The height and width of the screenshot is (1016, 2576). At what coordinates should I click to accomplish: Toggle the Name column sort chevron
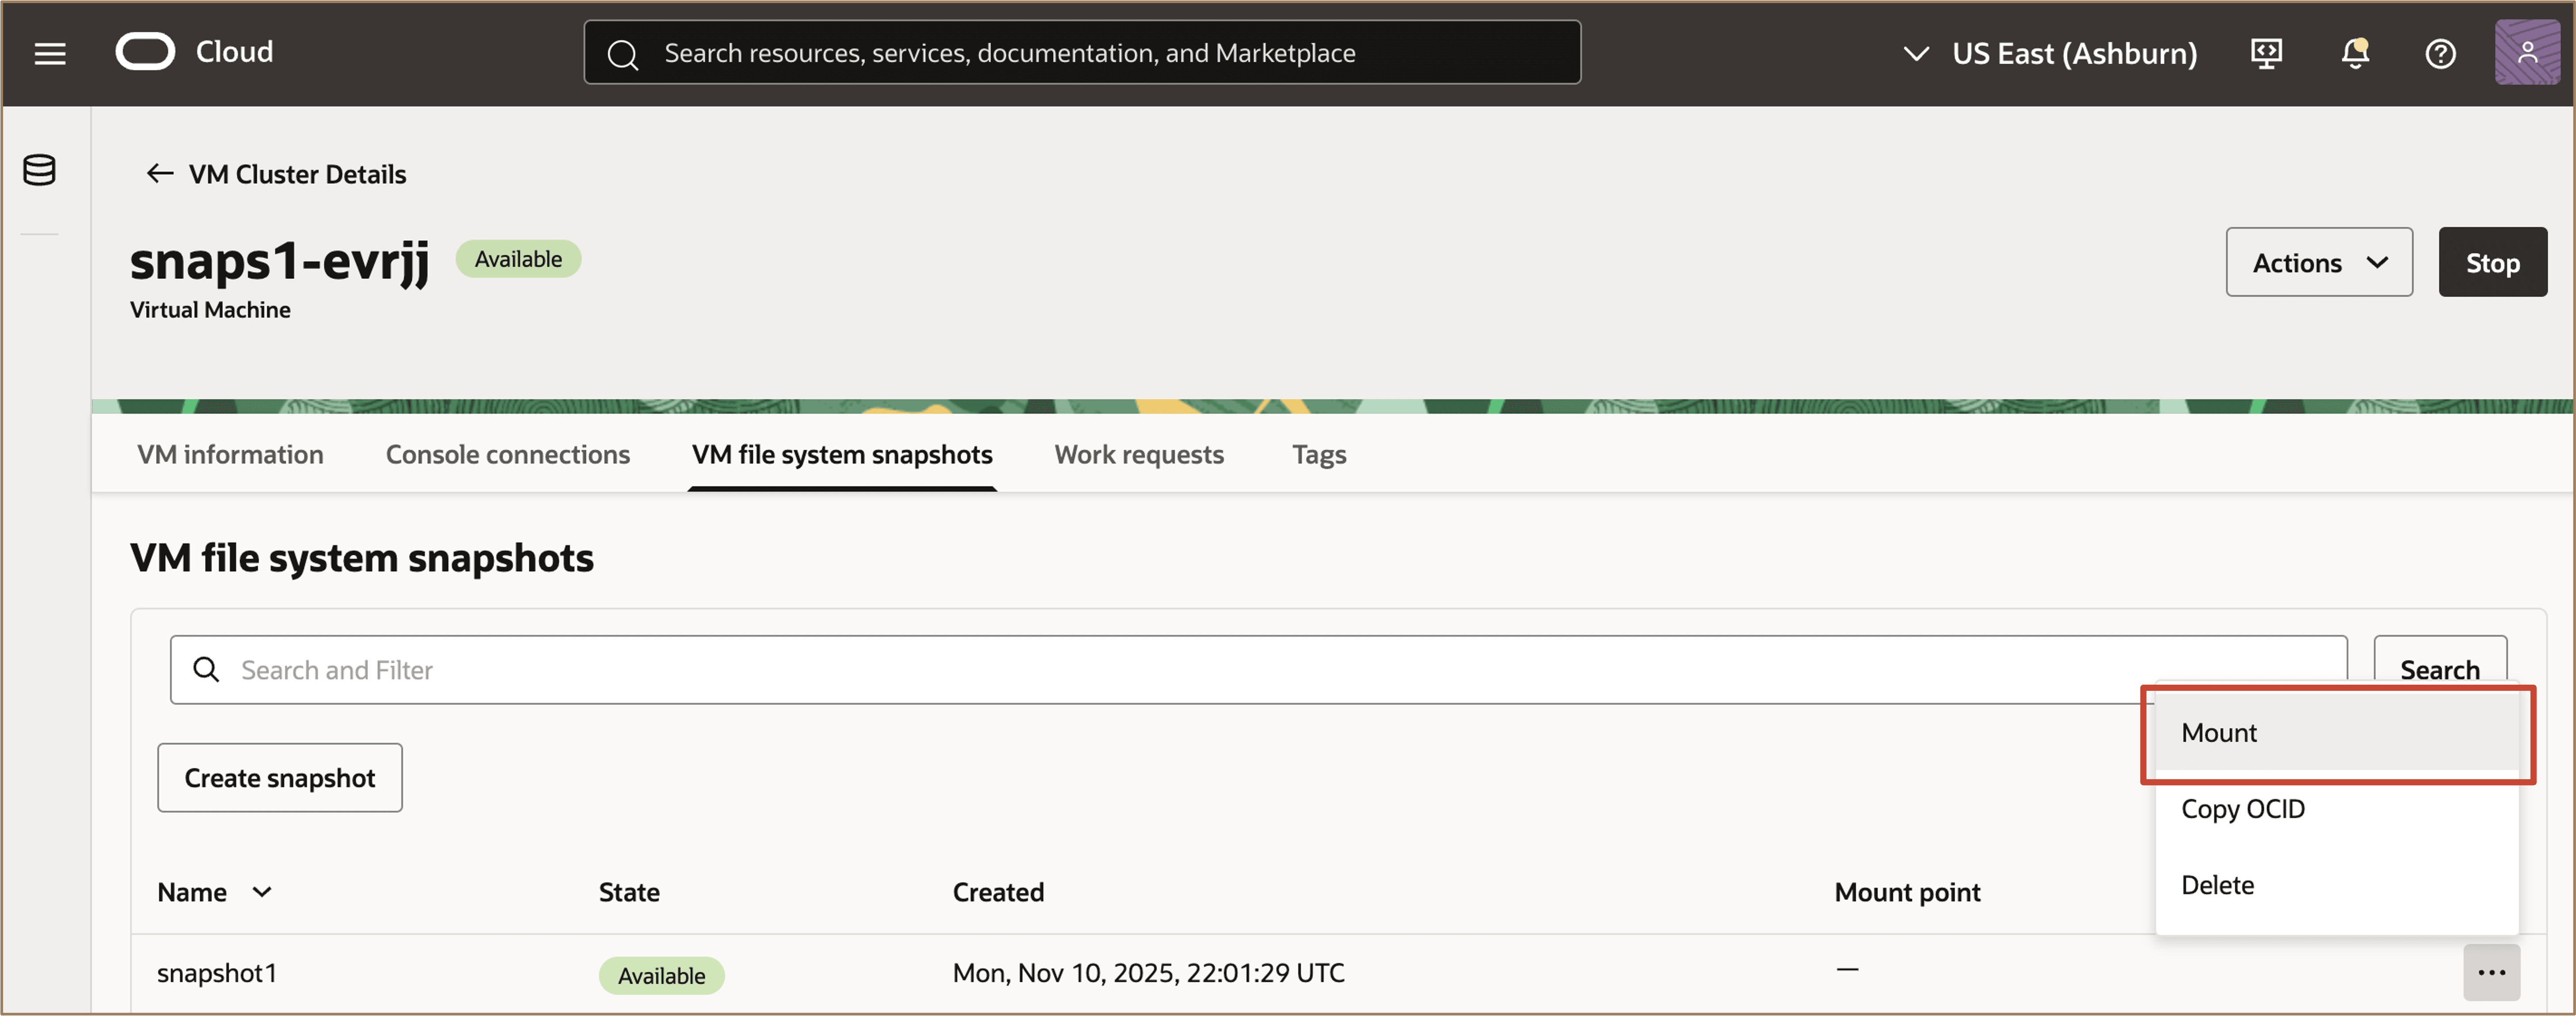(262, 891)
